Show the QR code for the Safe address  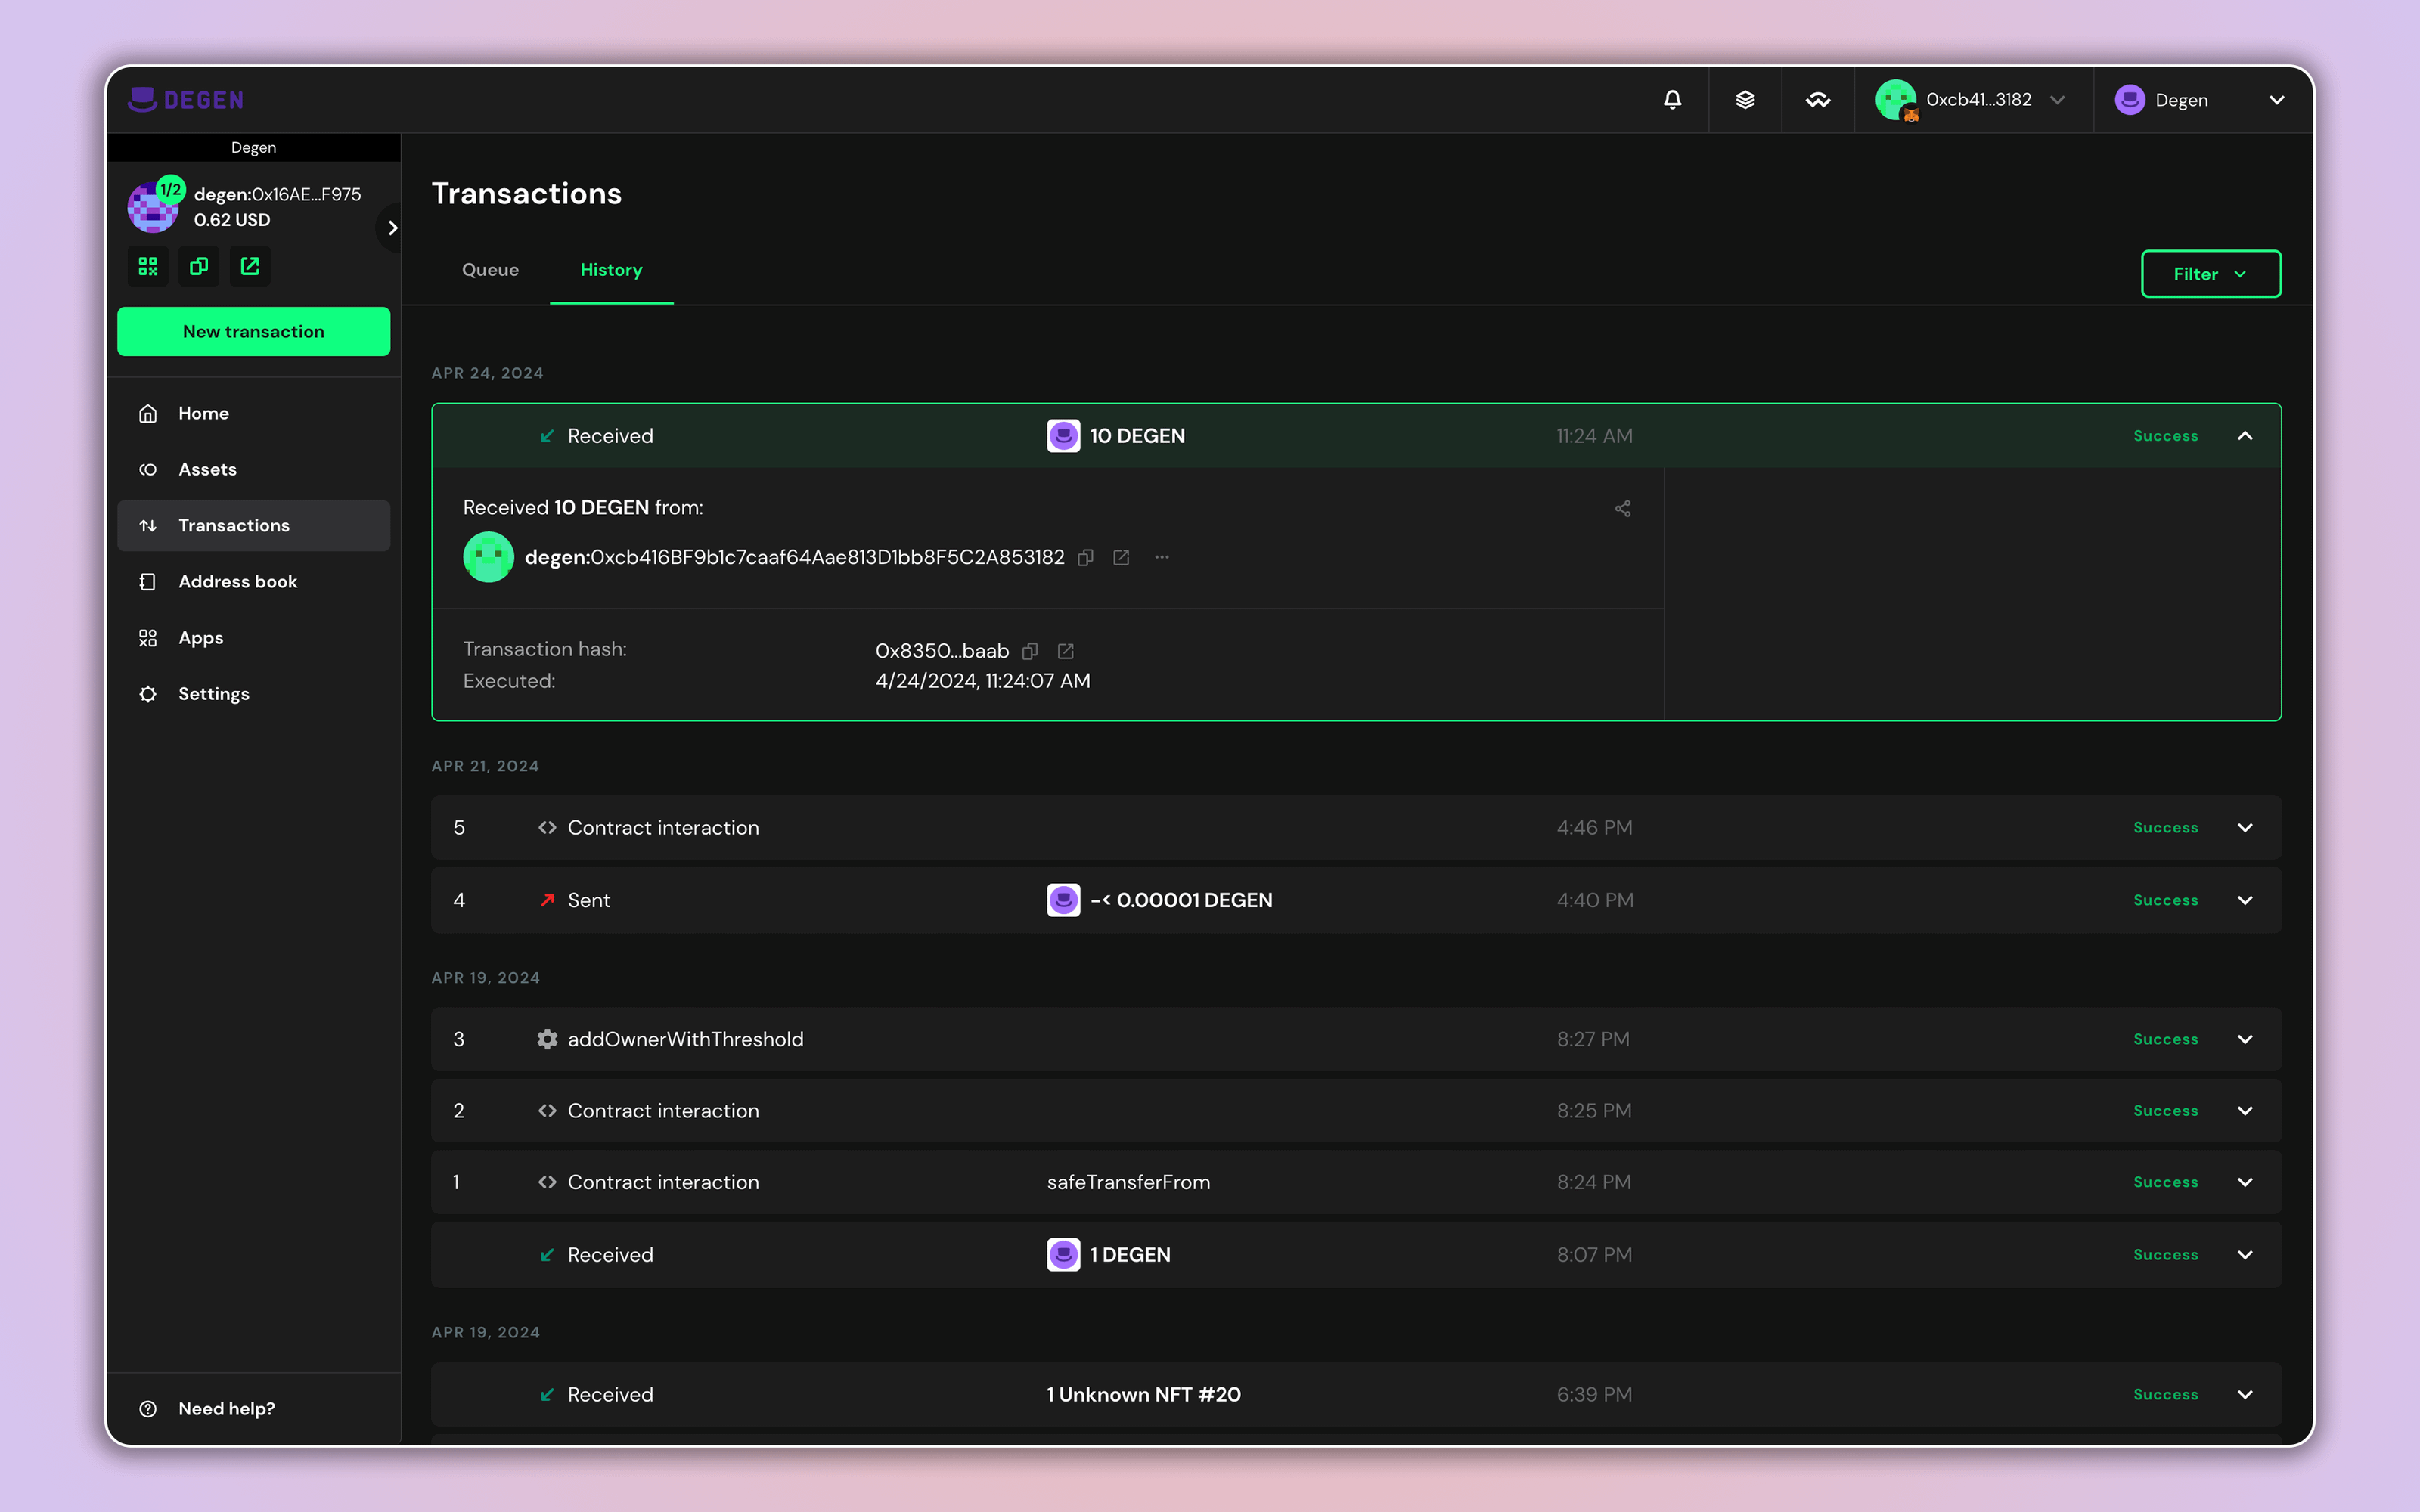point(148,266)
